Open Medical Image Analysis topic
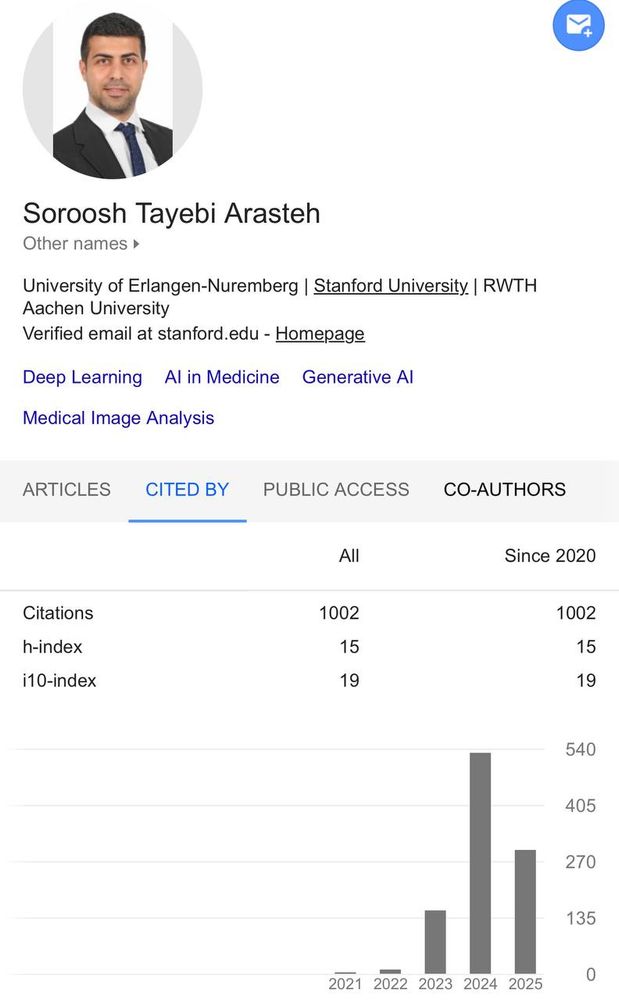This screenshot has height=1000, width=619. click(119, 418)
